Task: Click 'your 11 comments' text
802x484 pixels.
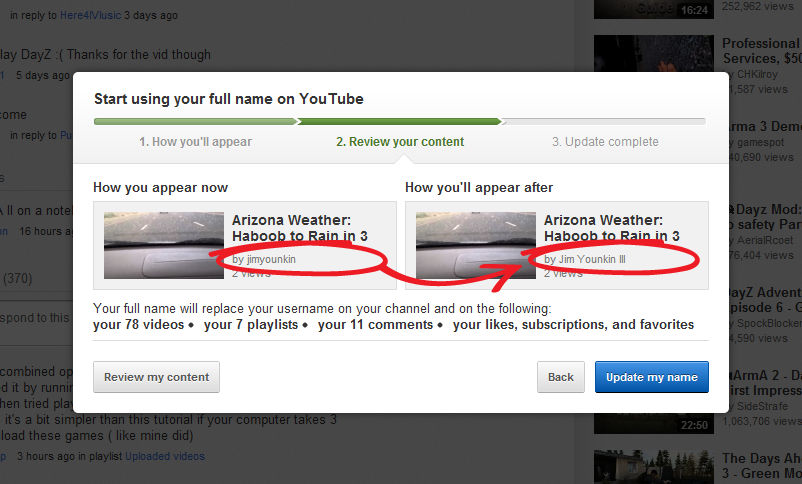Action: (x=375, y=325)
